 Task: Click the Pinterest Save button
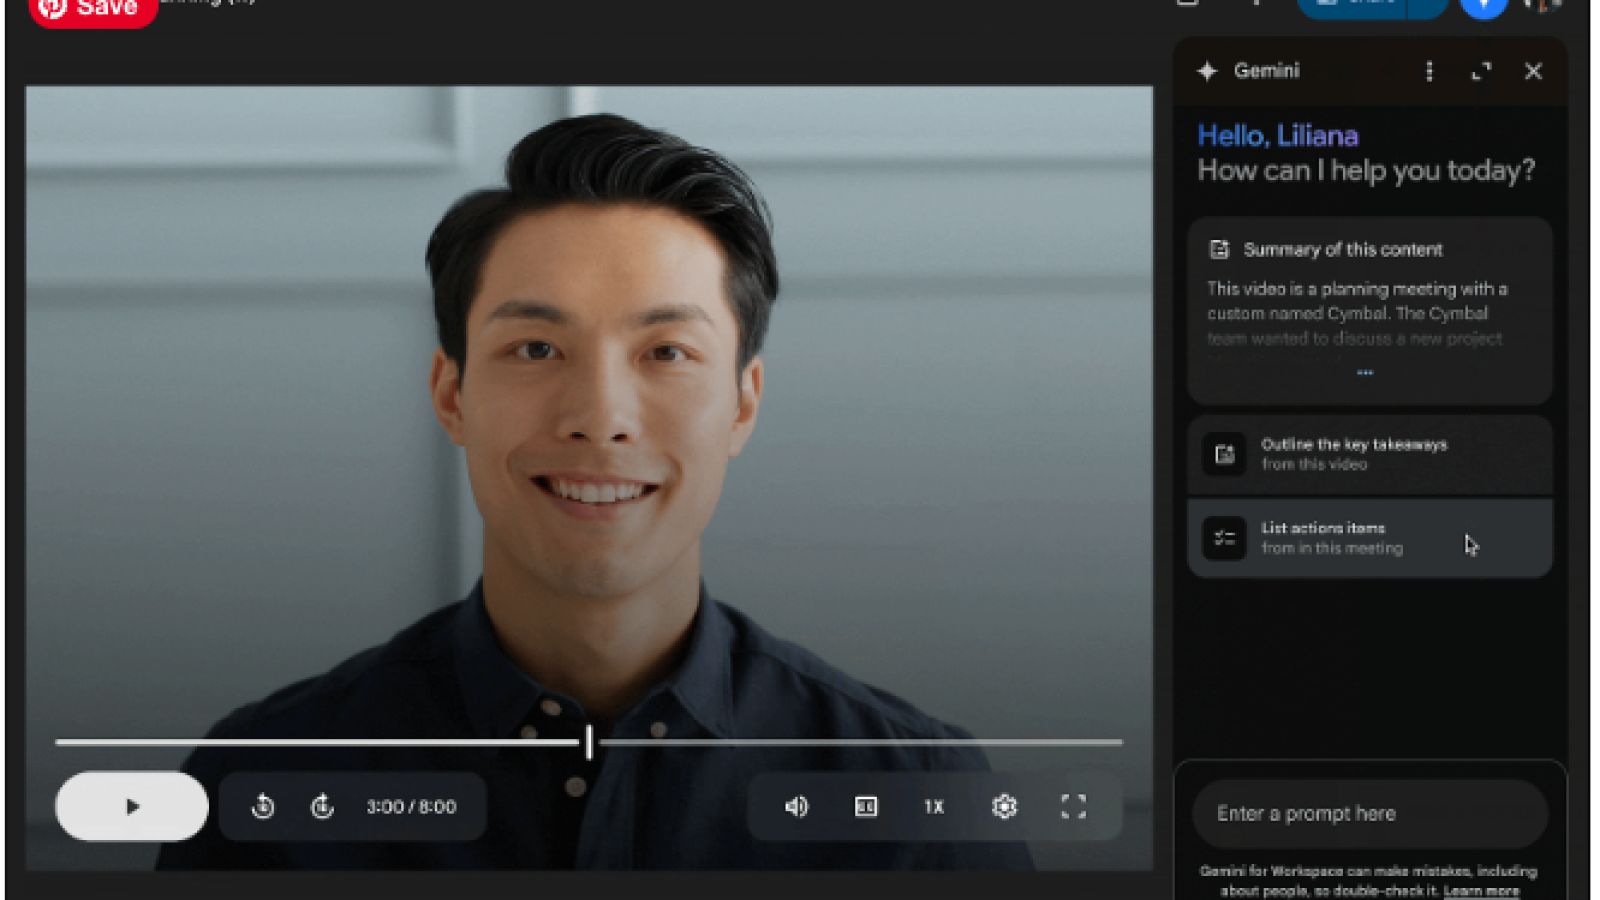(x=93, y=9)
